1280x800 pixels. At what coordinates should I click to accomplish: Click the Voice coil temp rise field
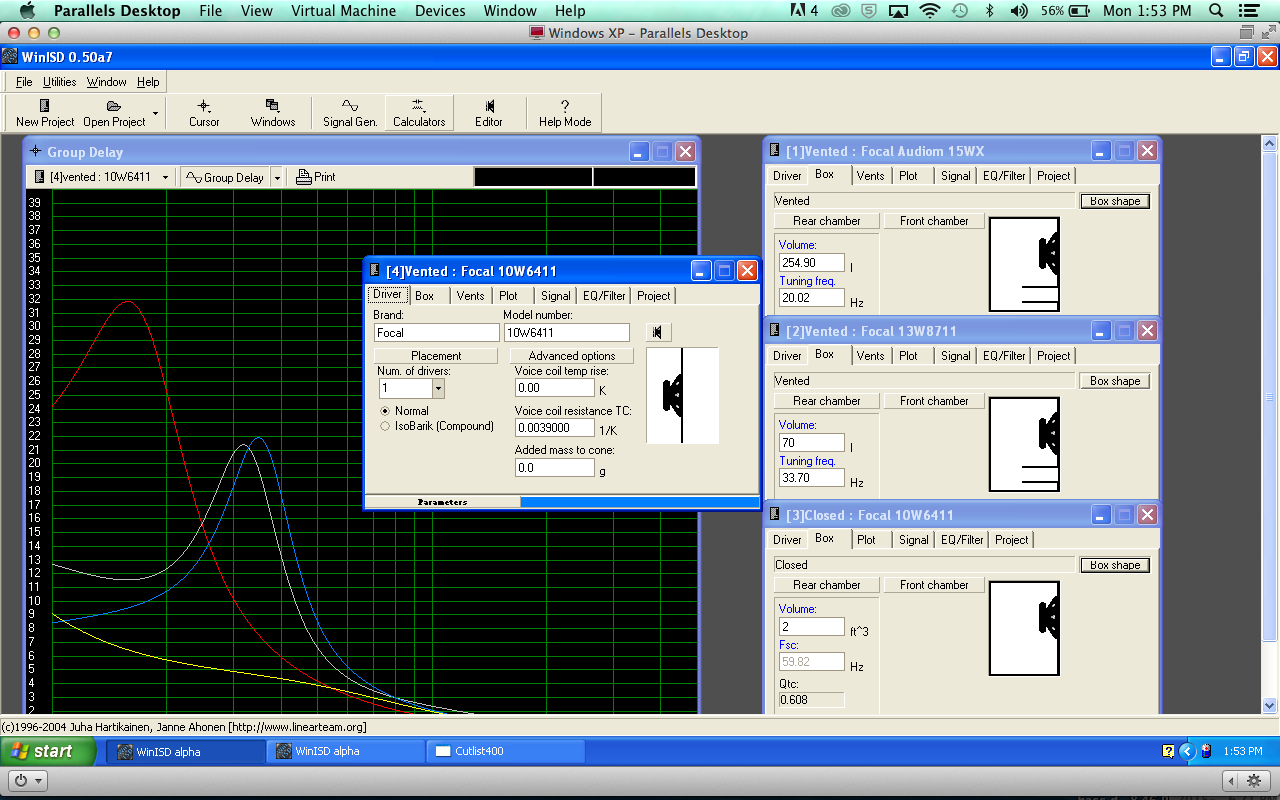(x=555, y=387)
